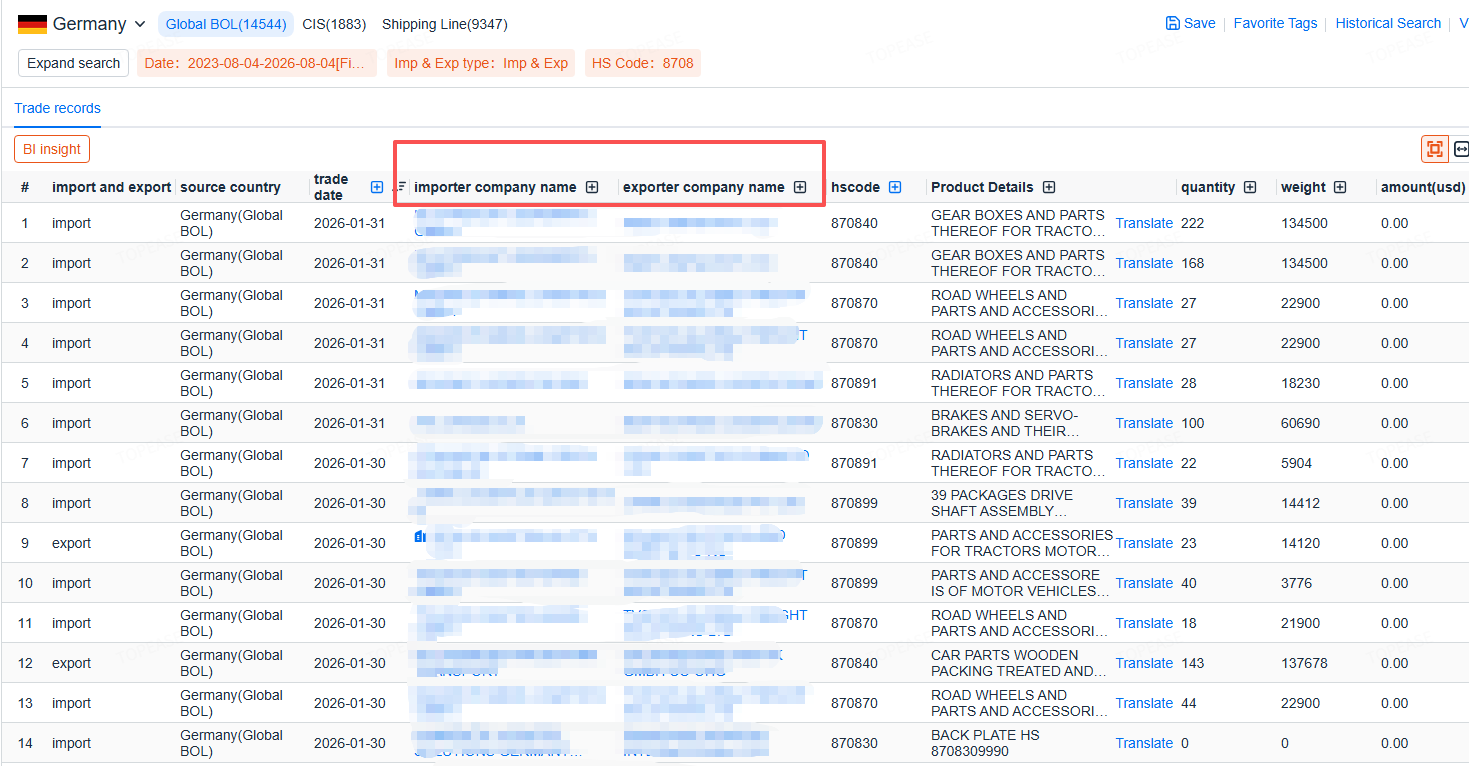The image size is (1469, 766).
Task: Click hscode 870830 in row 6
Action: [854, 423]
